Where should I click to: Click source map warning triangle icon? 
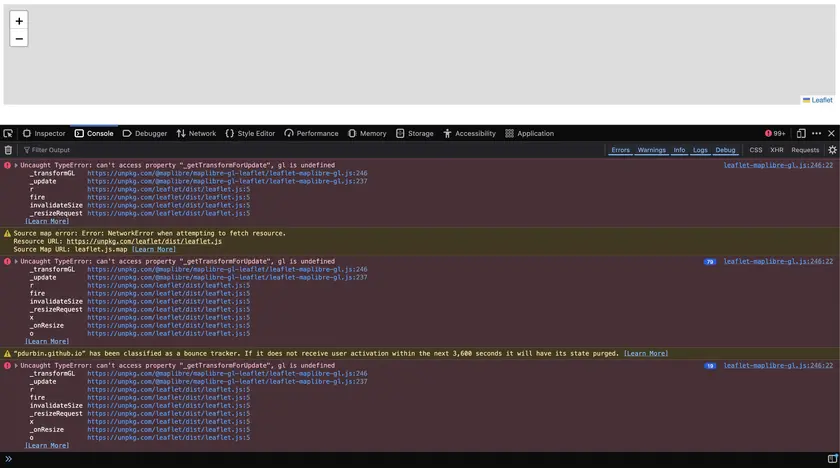(7, 233)
